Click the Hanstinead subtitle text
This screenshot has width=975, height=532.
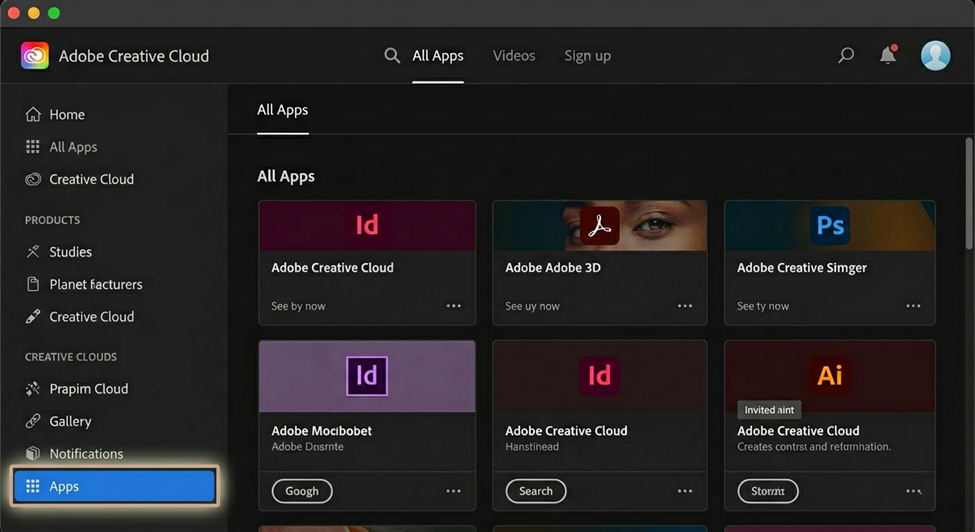pos(532,447)
